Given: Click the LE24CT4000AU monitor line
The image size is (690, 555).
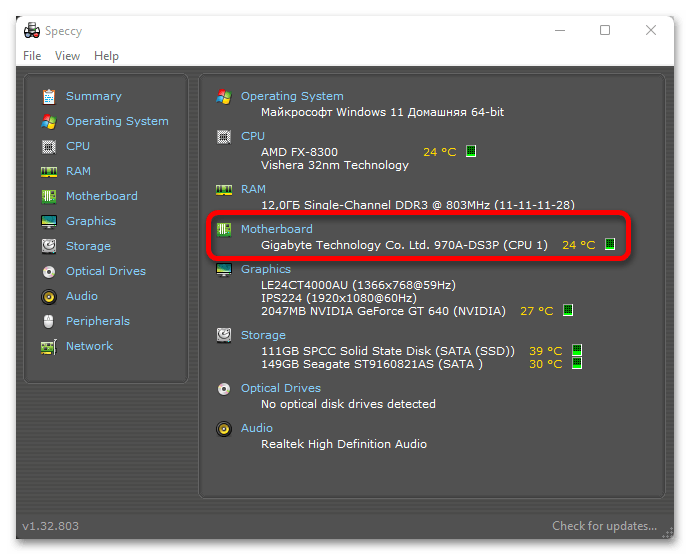Looking at the screenshot, I should [358, 285].
